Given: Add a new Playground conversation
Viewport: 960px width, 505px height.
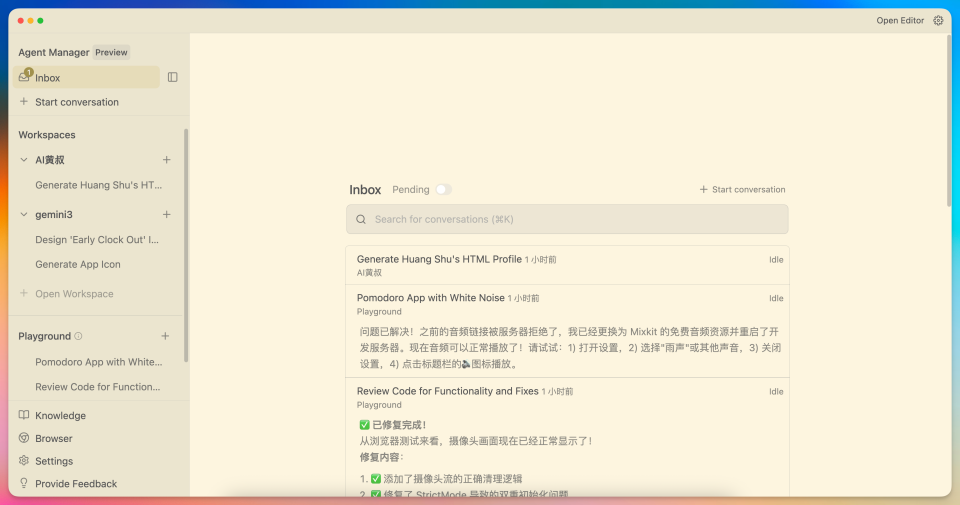Looking at the screenshot, I should 165,336.
